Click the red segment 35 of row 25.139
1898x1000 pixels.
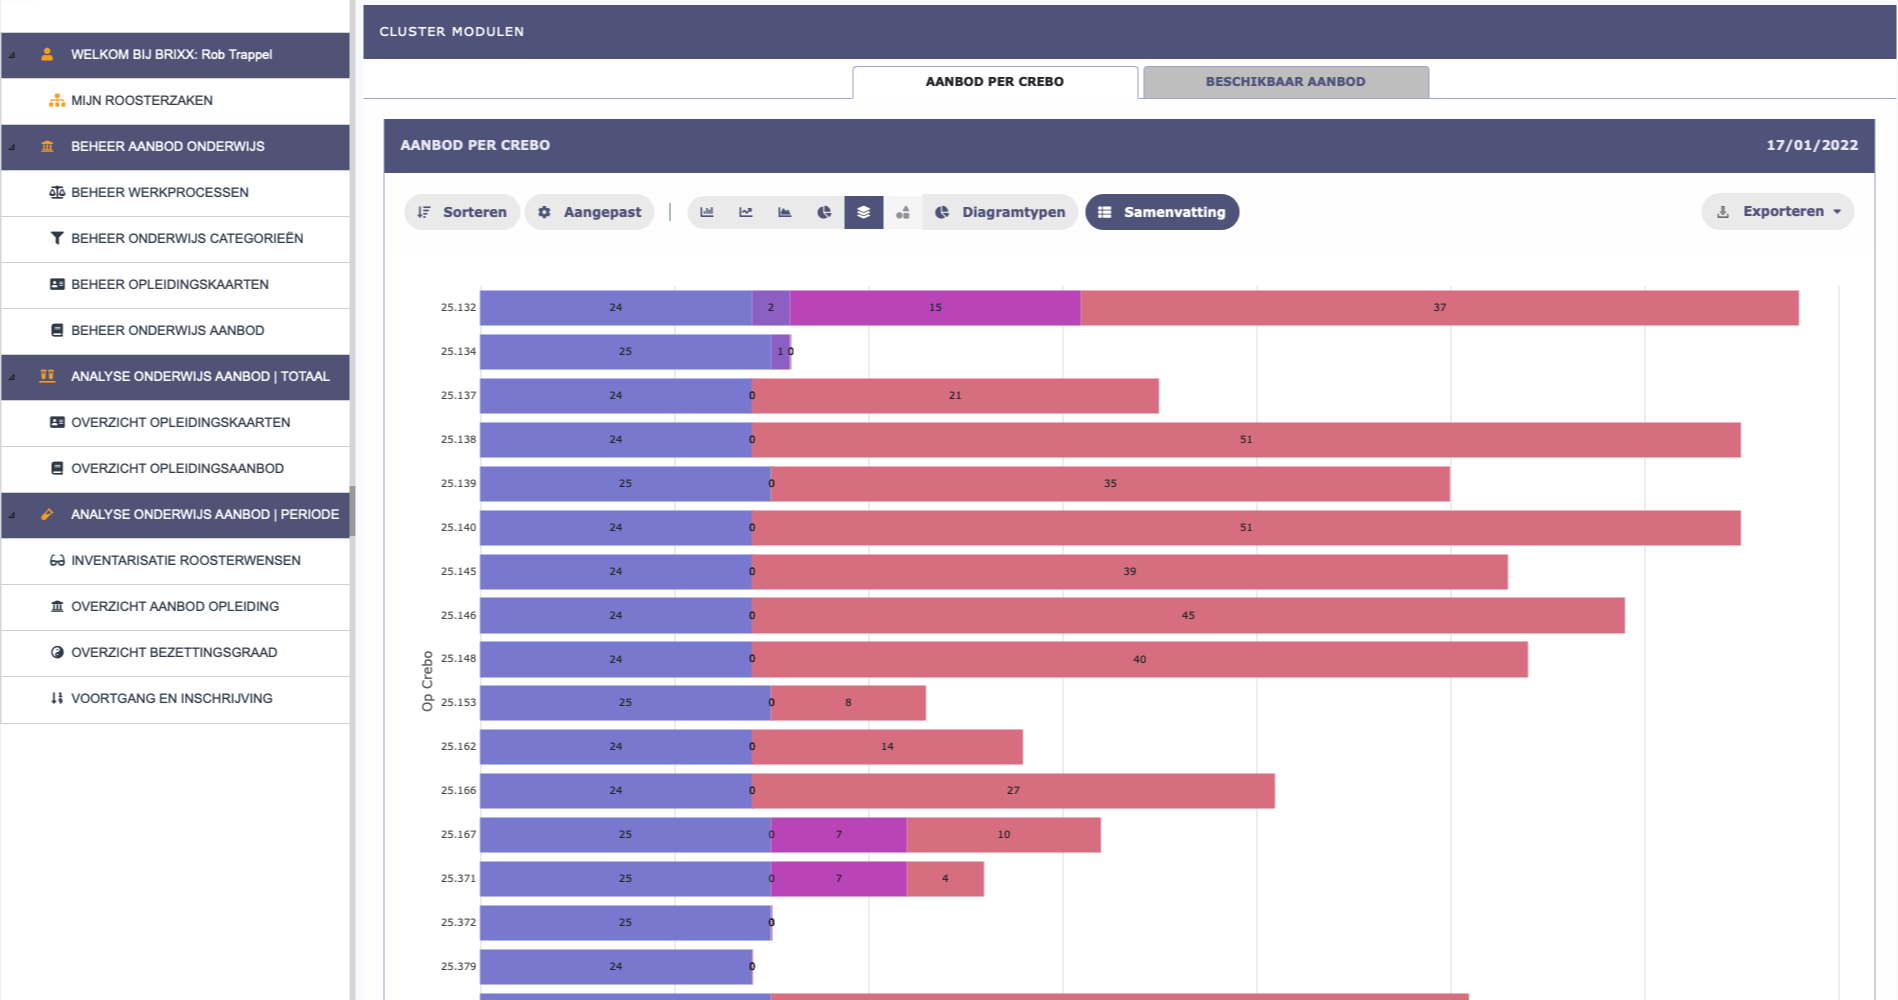[x=1110, y=484]
